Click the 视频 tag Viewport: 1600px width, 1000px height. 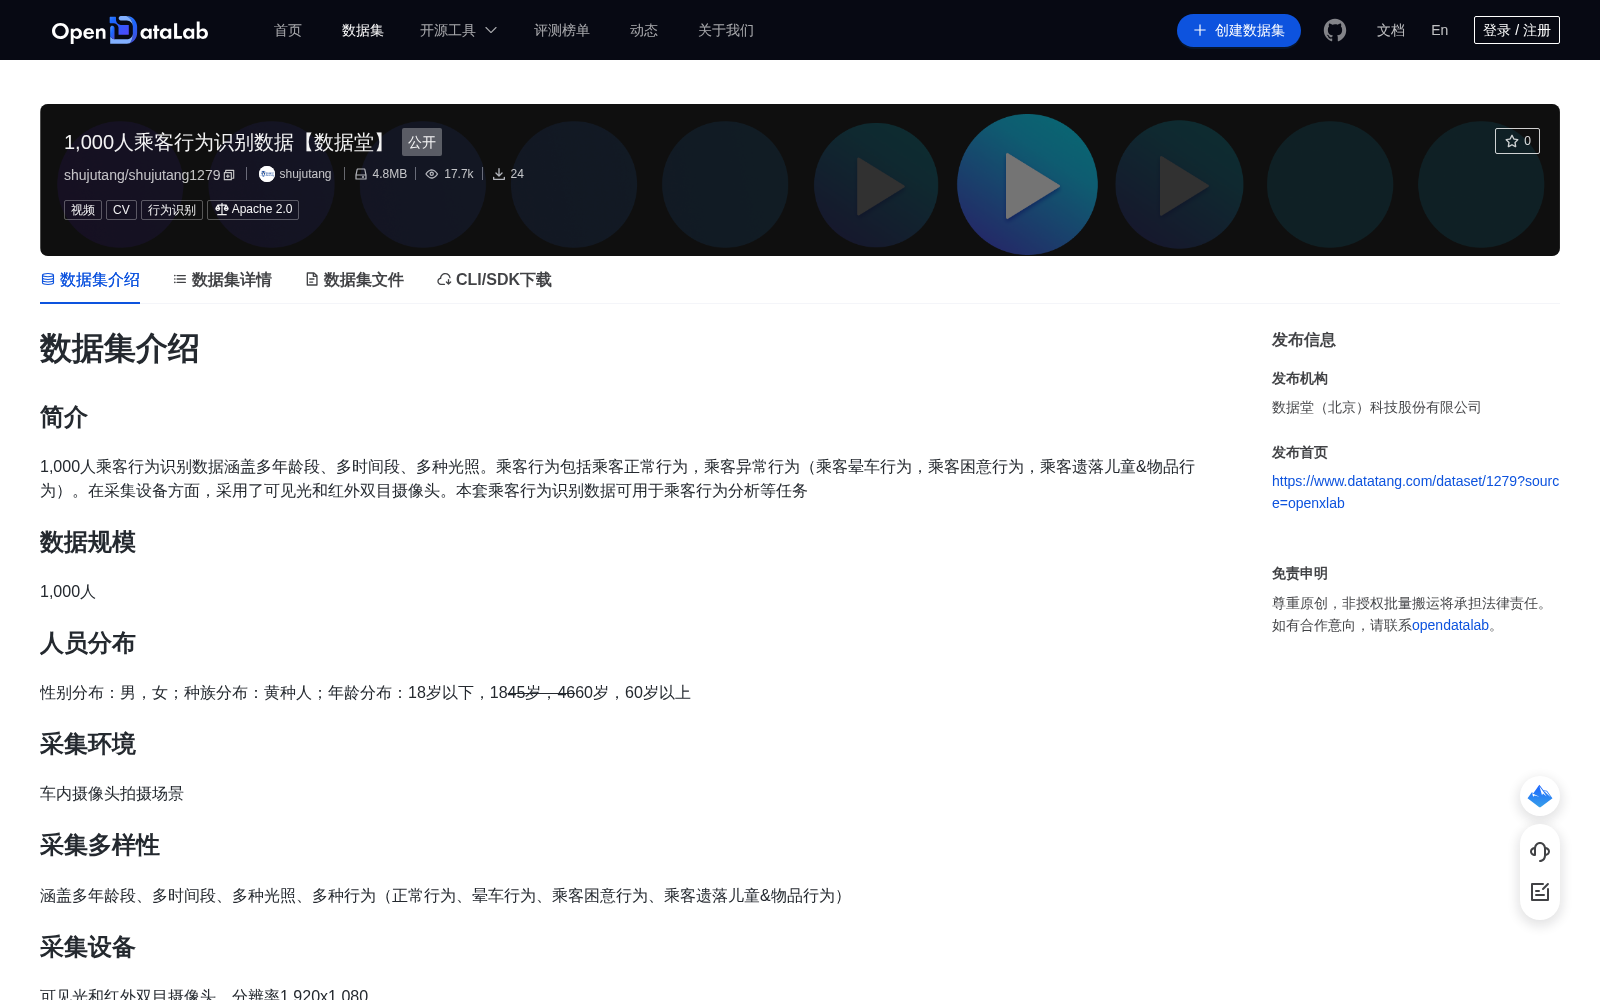pyautogui.click(x=83, y=209)
